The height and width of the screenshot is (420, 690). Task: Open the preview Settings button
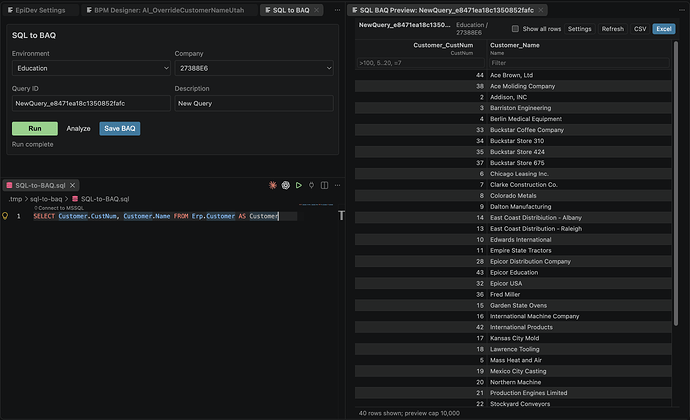(580, 29)
